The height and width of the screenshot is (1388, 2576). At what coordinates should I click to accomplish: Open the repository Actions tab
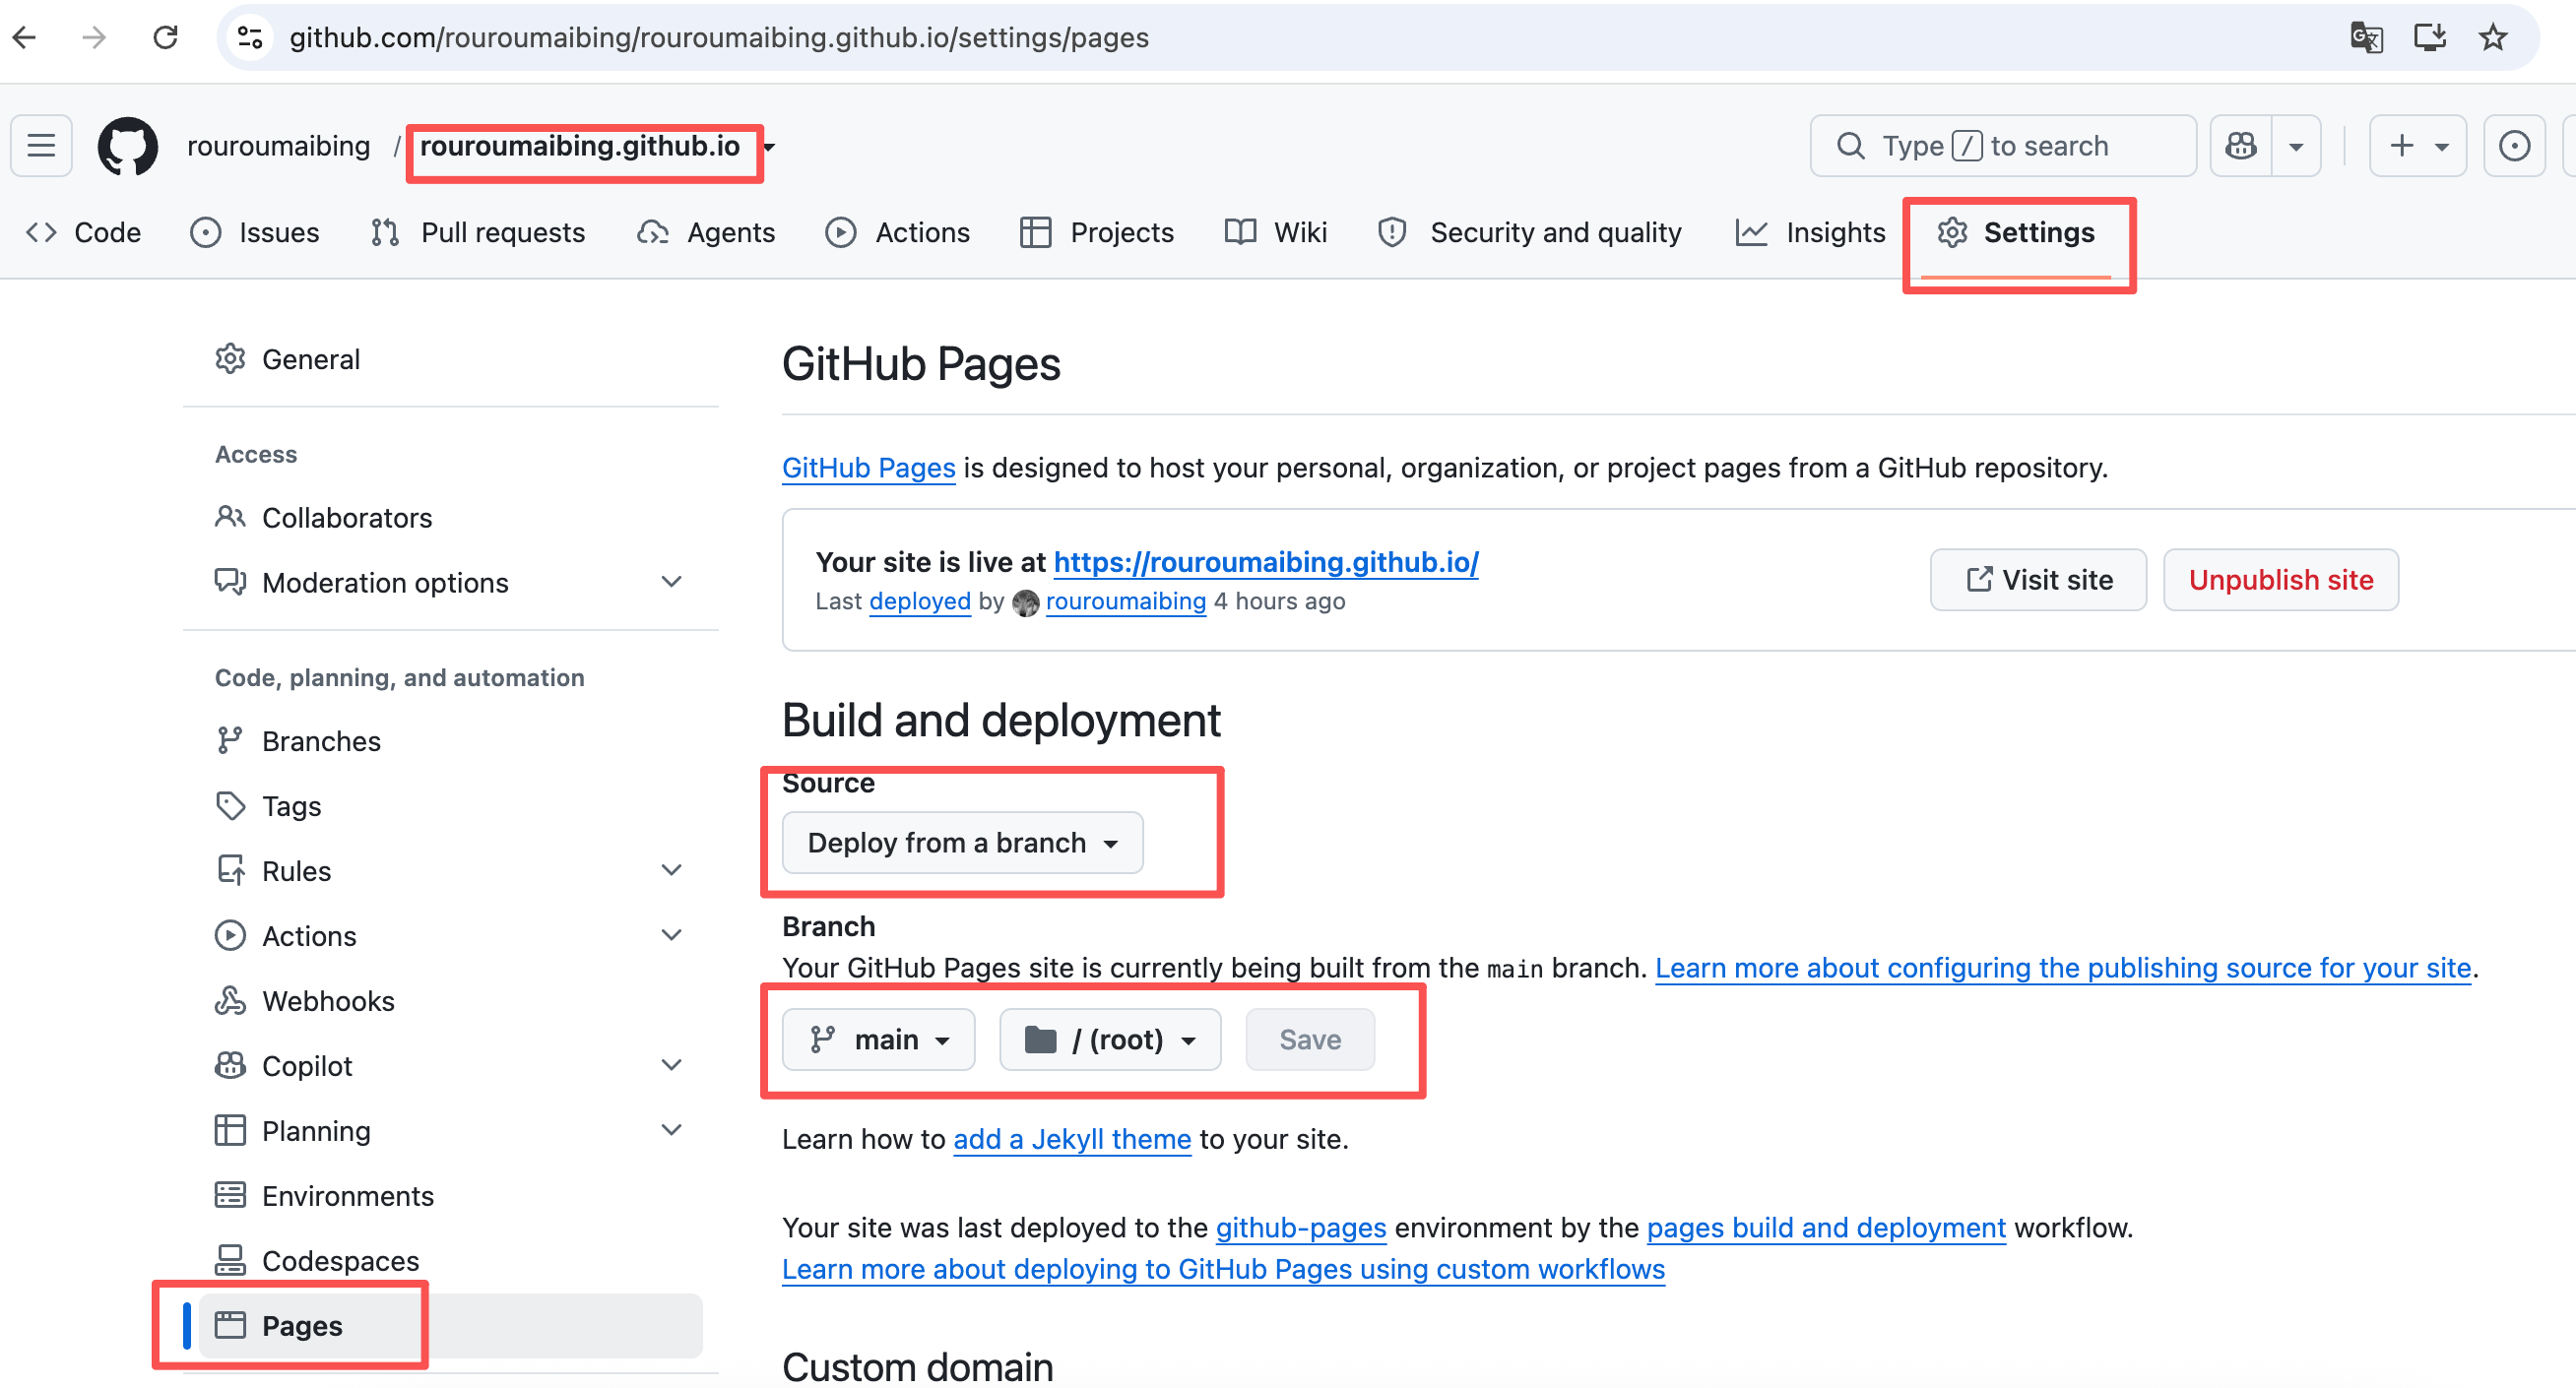[x=898, y=232]
